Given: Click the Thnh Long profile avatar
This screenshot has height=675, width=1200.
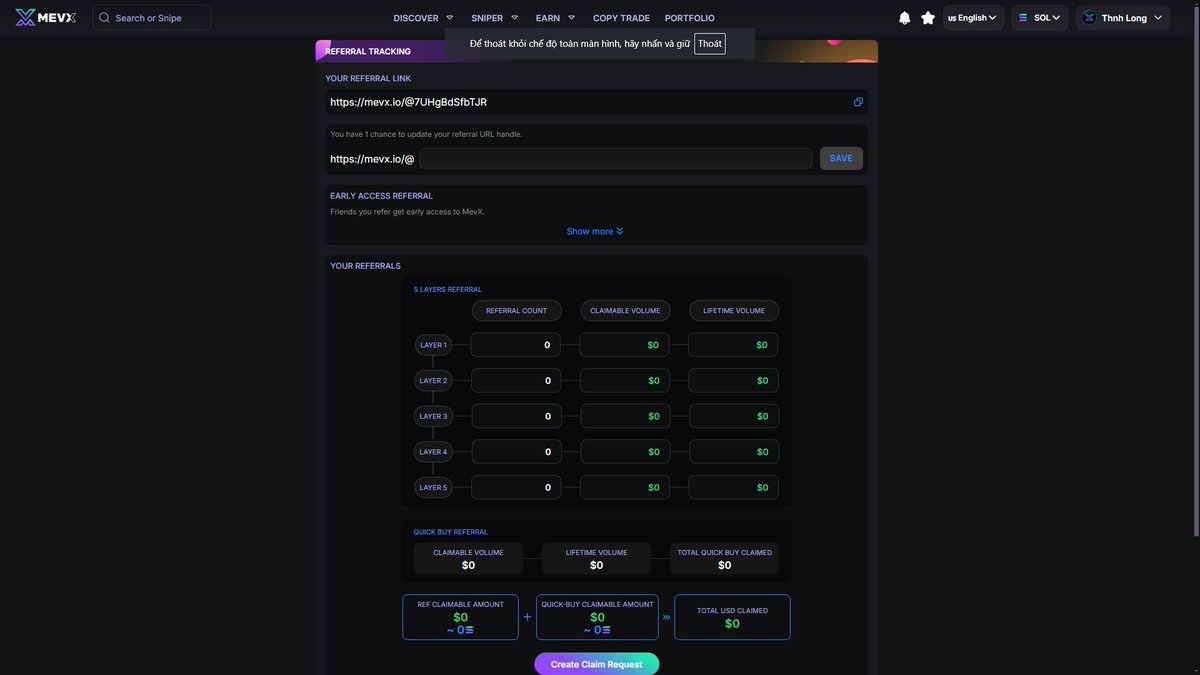Looking at the screenshot, I should pos(1089,18).
